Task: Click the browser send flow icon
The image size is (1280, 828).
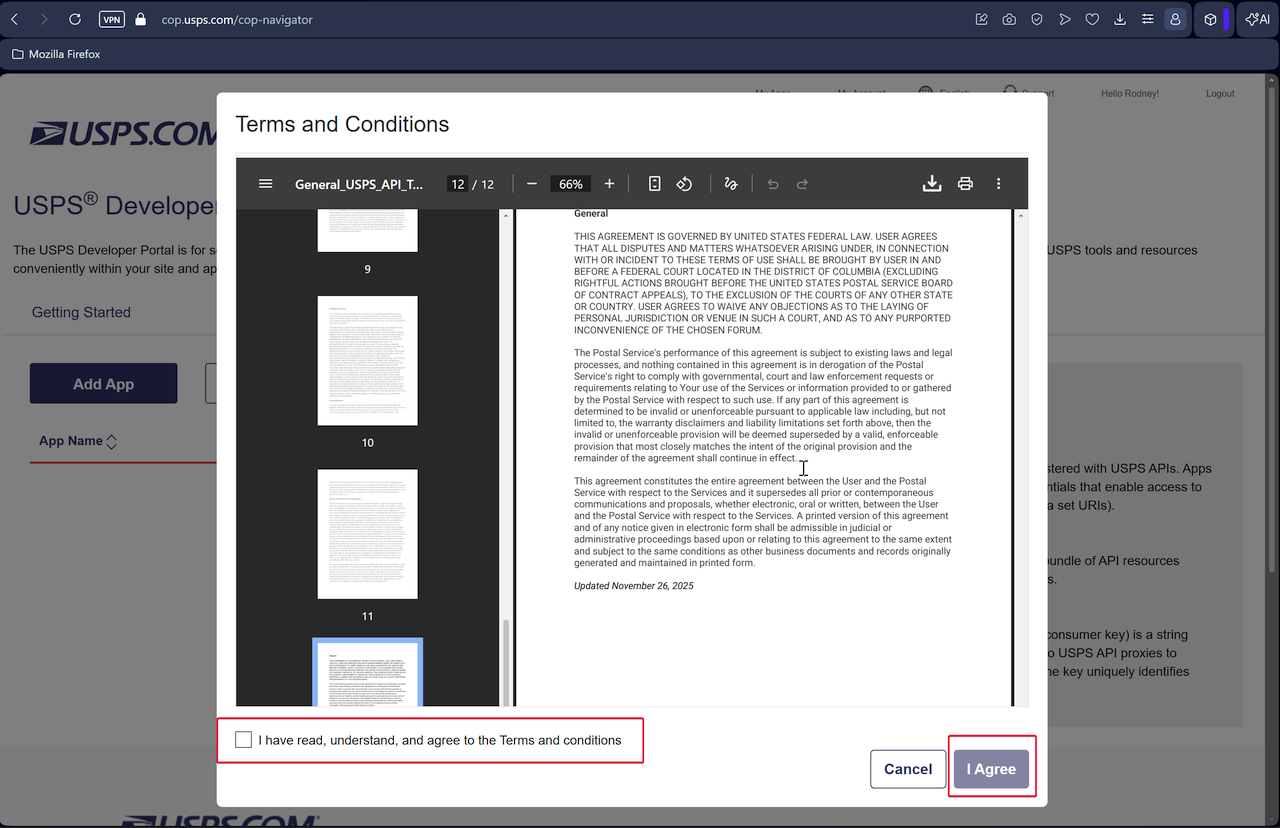Action: point(1065,19)
